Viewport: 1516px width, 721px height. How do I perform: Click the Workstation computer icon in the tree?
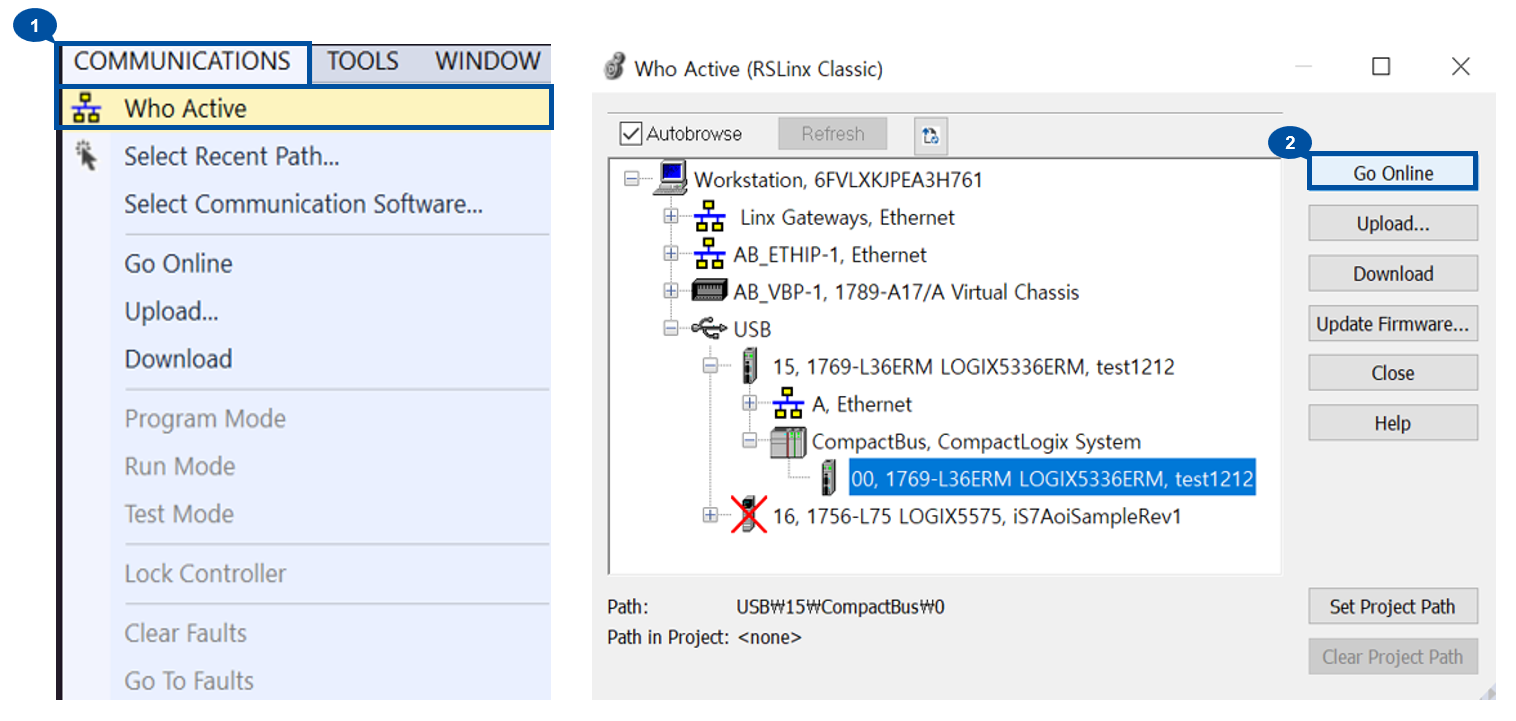point(670,179)
